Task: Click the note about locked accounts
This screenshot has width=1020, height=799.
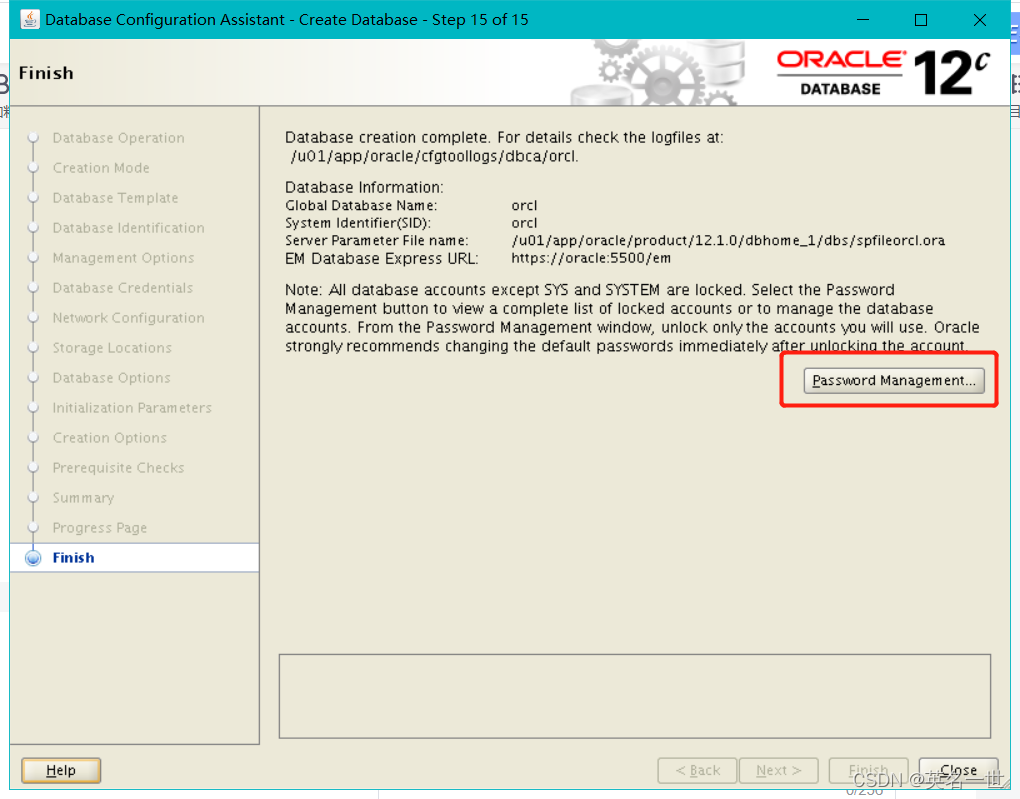Action: click(632, 318)
